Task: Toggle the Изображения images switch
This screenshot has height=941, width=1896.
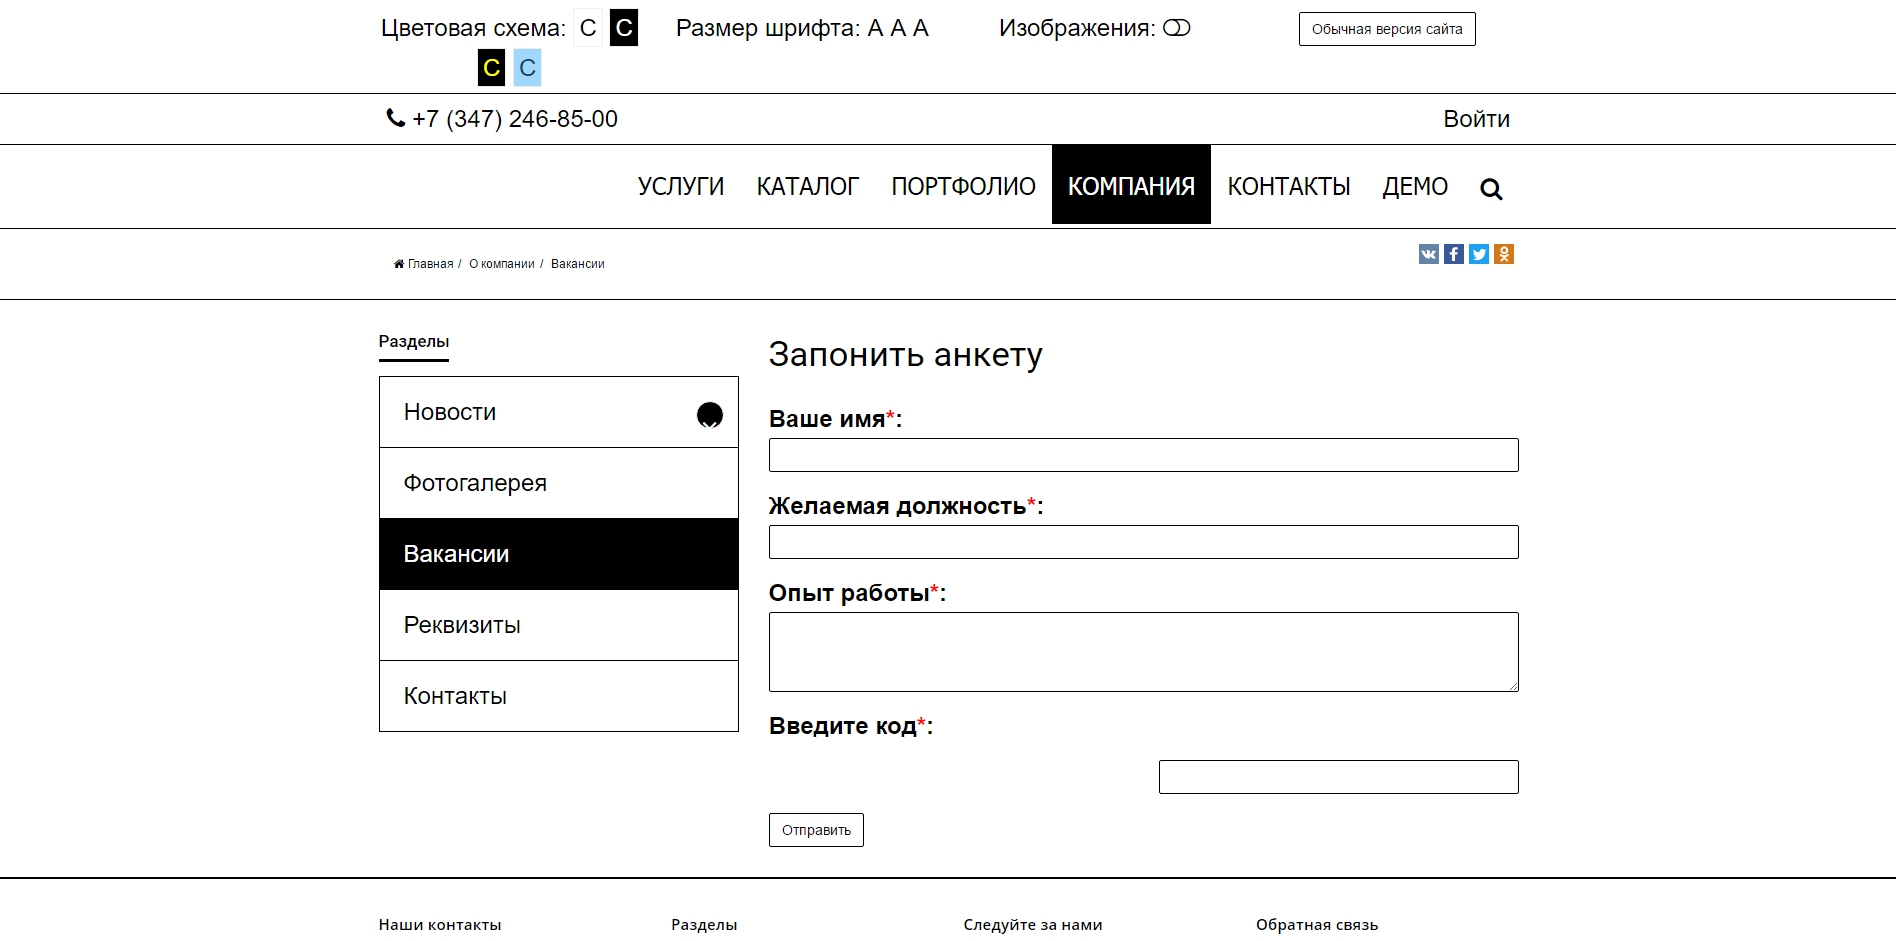Action: [1176, 28]
